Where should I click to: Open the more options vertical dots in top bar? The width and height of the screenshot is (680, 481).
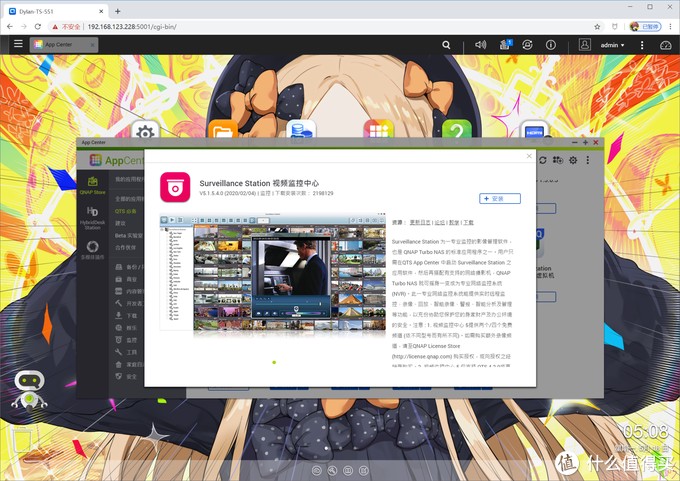(642, 45)
